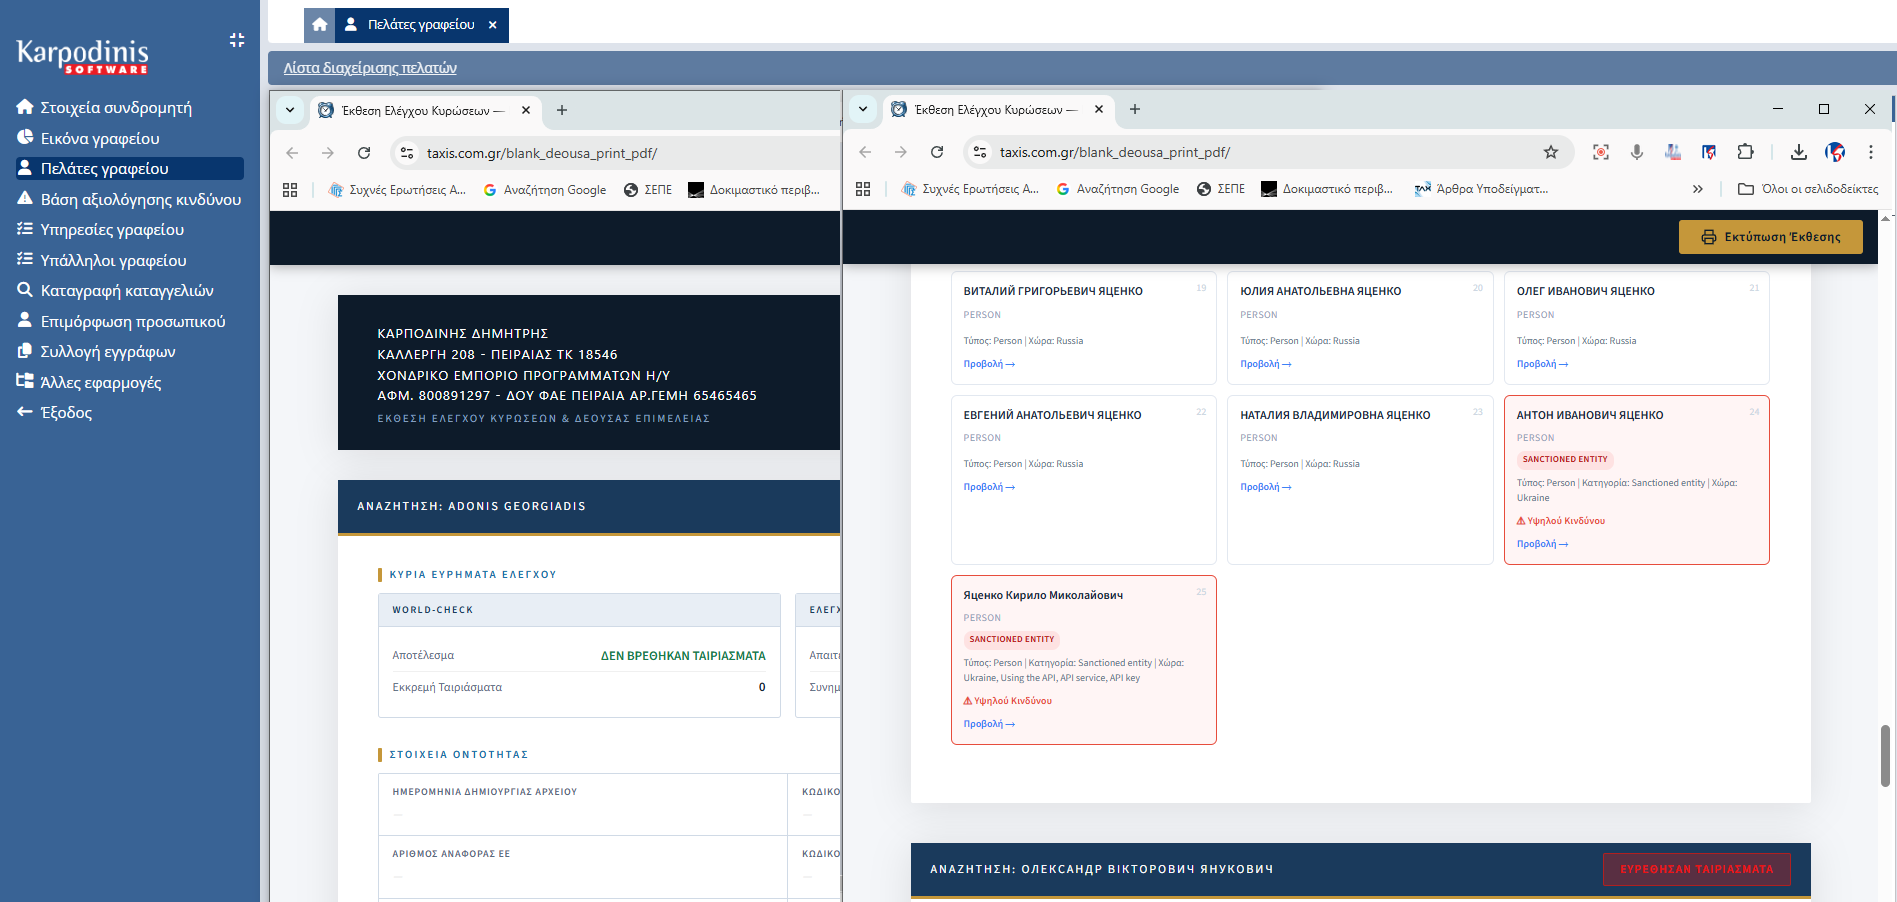Open Προβολή link for АНТОН ИВАНОВИЧ ЯЦЕНКО
This screenshot has height=902, width=1897.
pyautogui.click(x=1541, y=544)
